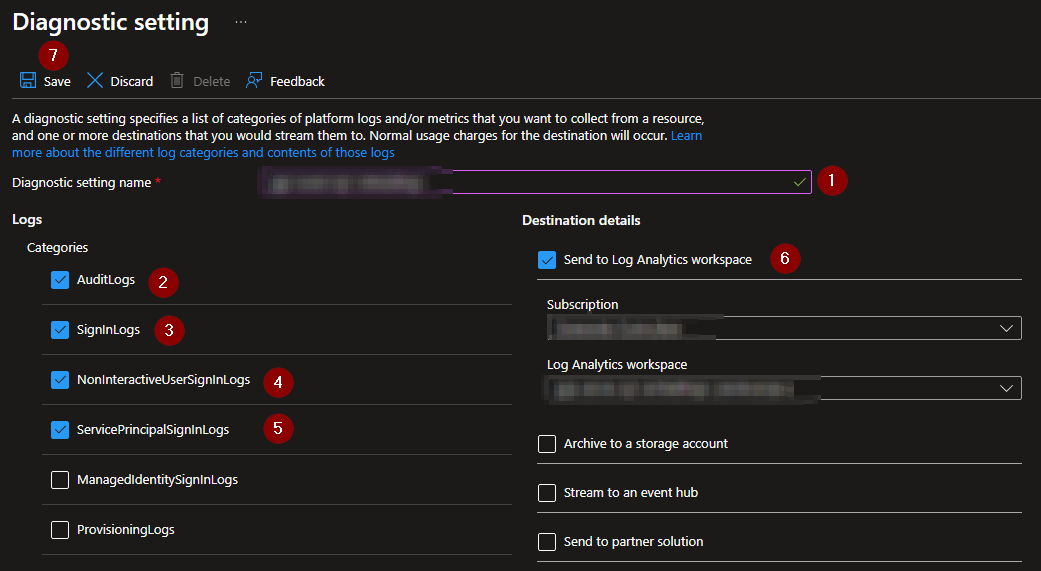Click the Feedback person icon
This screenshot has height=571, width=1041.
tap(254, 81)
